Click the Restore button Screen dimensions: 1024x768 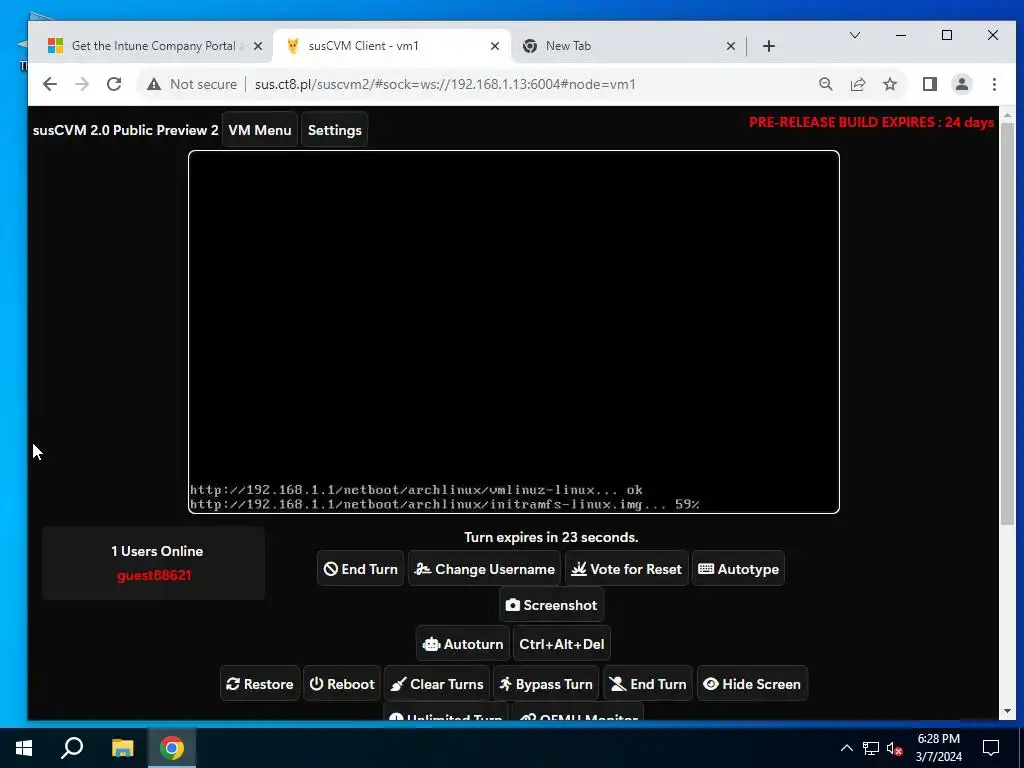click(x=260, y=684)
